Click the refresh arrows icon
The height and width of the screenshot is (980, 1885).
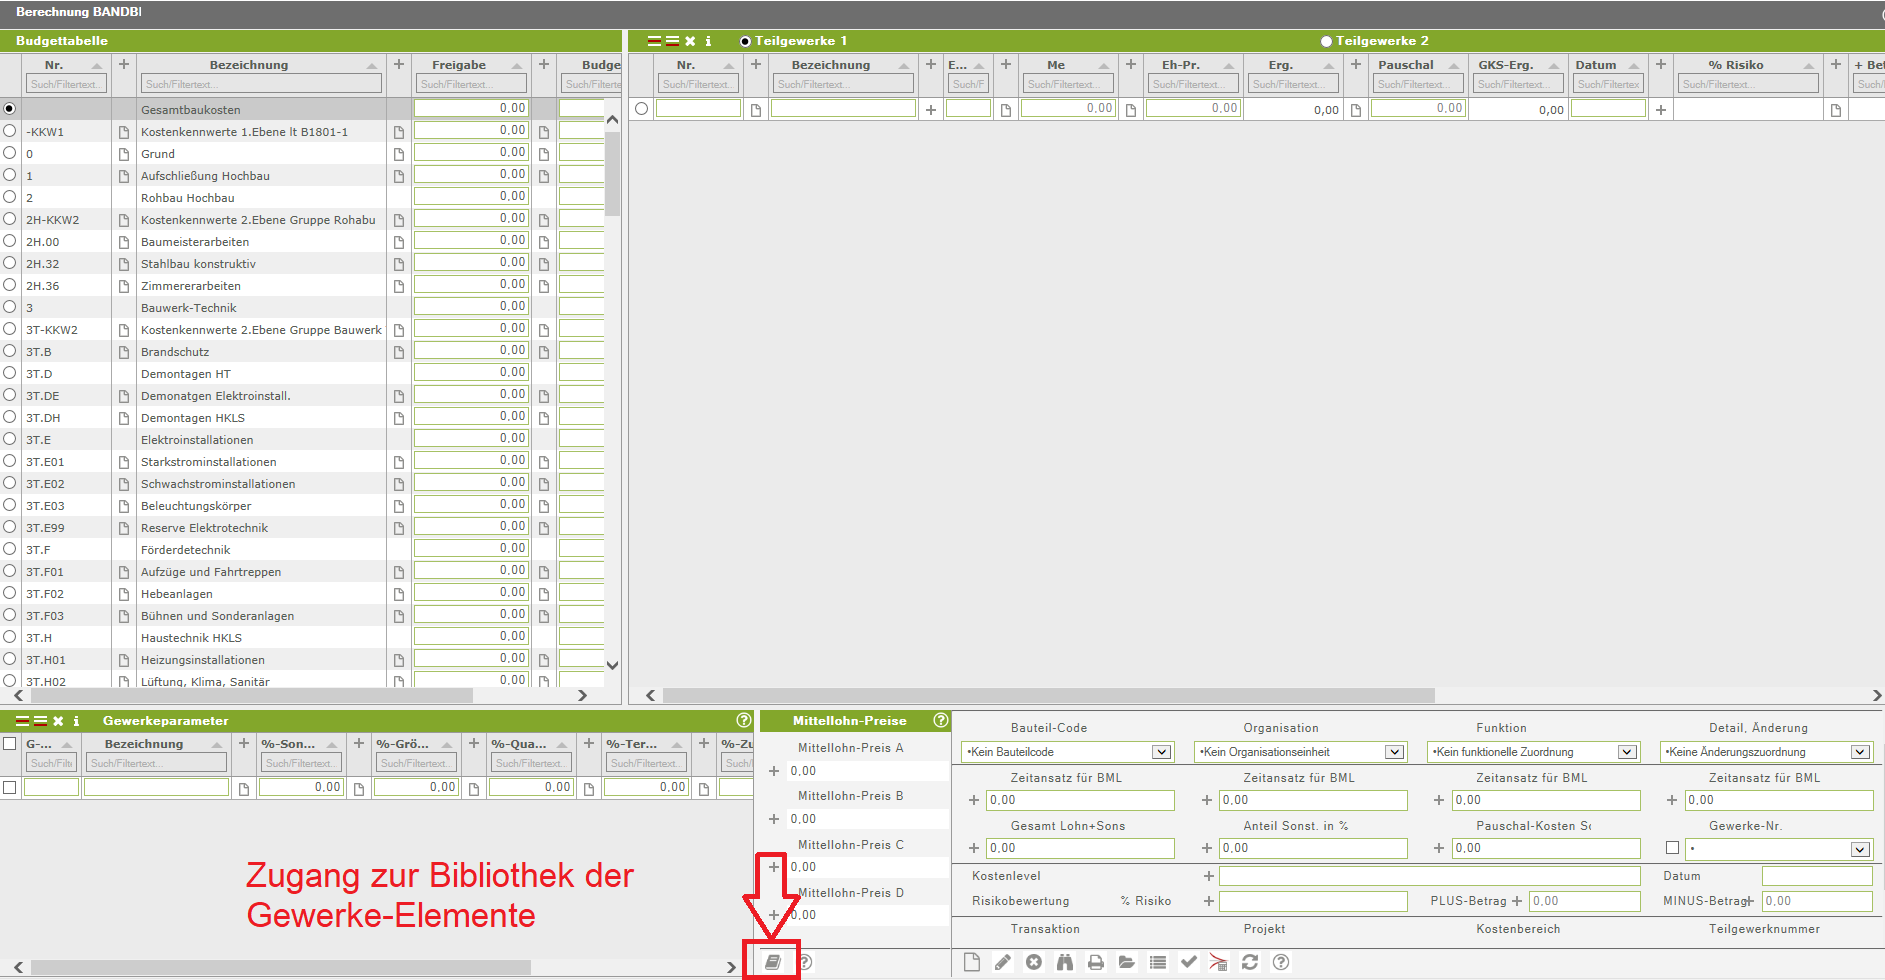(1250, 962)
